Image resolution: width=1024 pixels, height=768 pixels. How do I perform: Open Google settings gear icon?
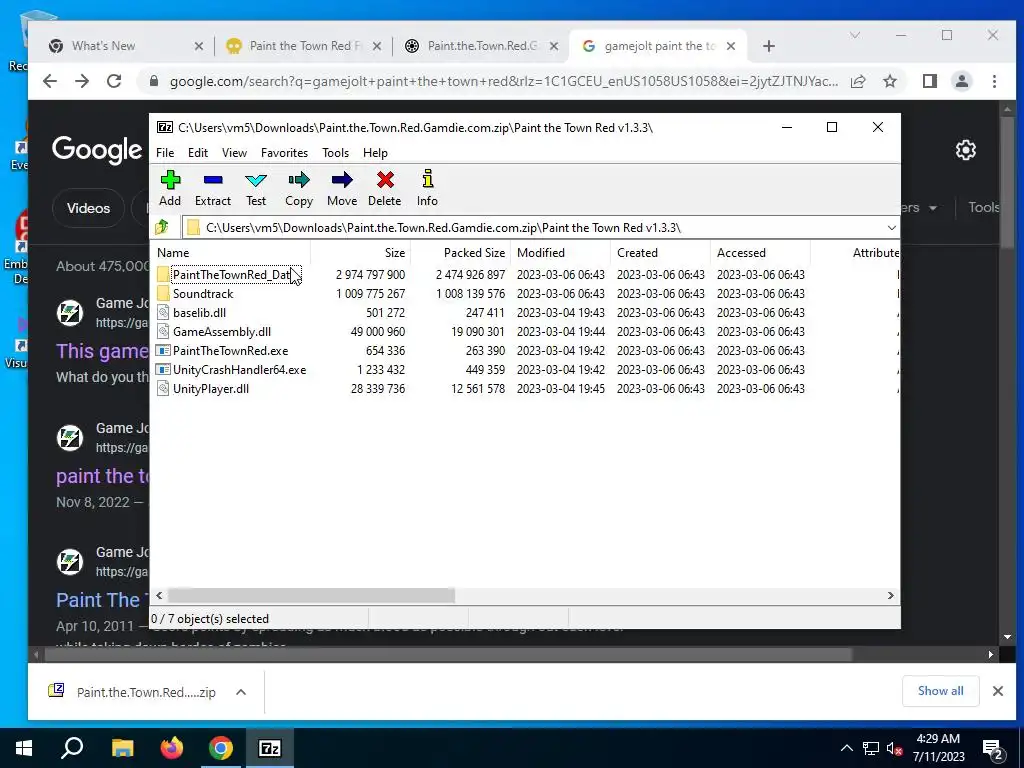coord(965,150)
